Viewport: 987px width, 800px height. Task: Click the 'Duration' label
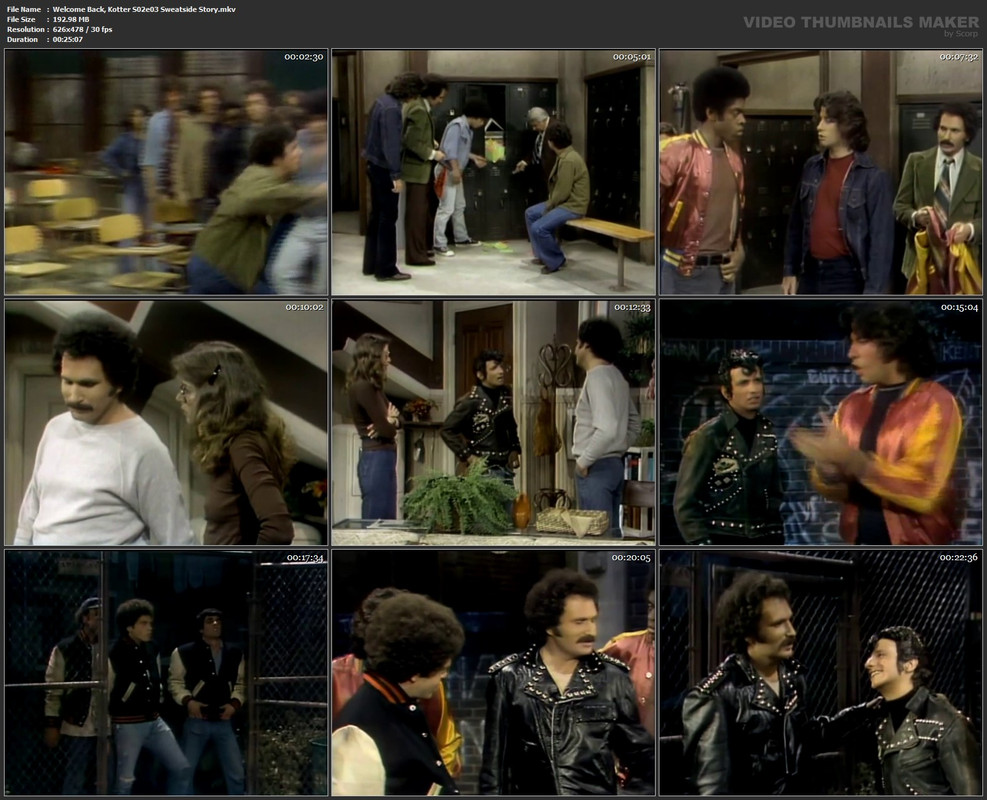coord(23,40)
